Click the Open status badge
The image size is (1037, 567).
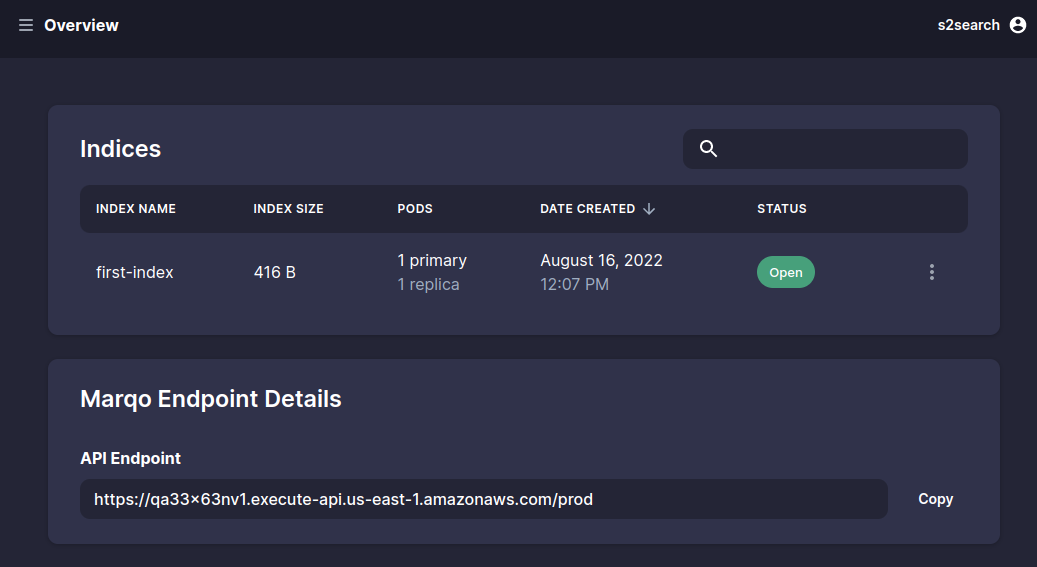coord(785,272)
